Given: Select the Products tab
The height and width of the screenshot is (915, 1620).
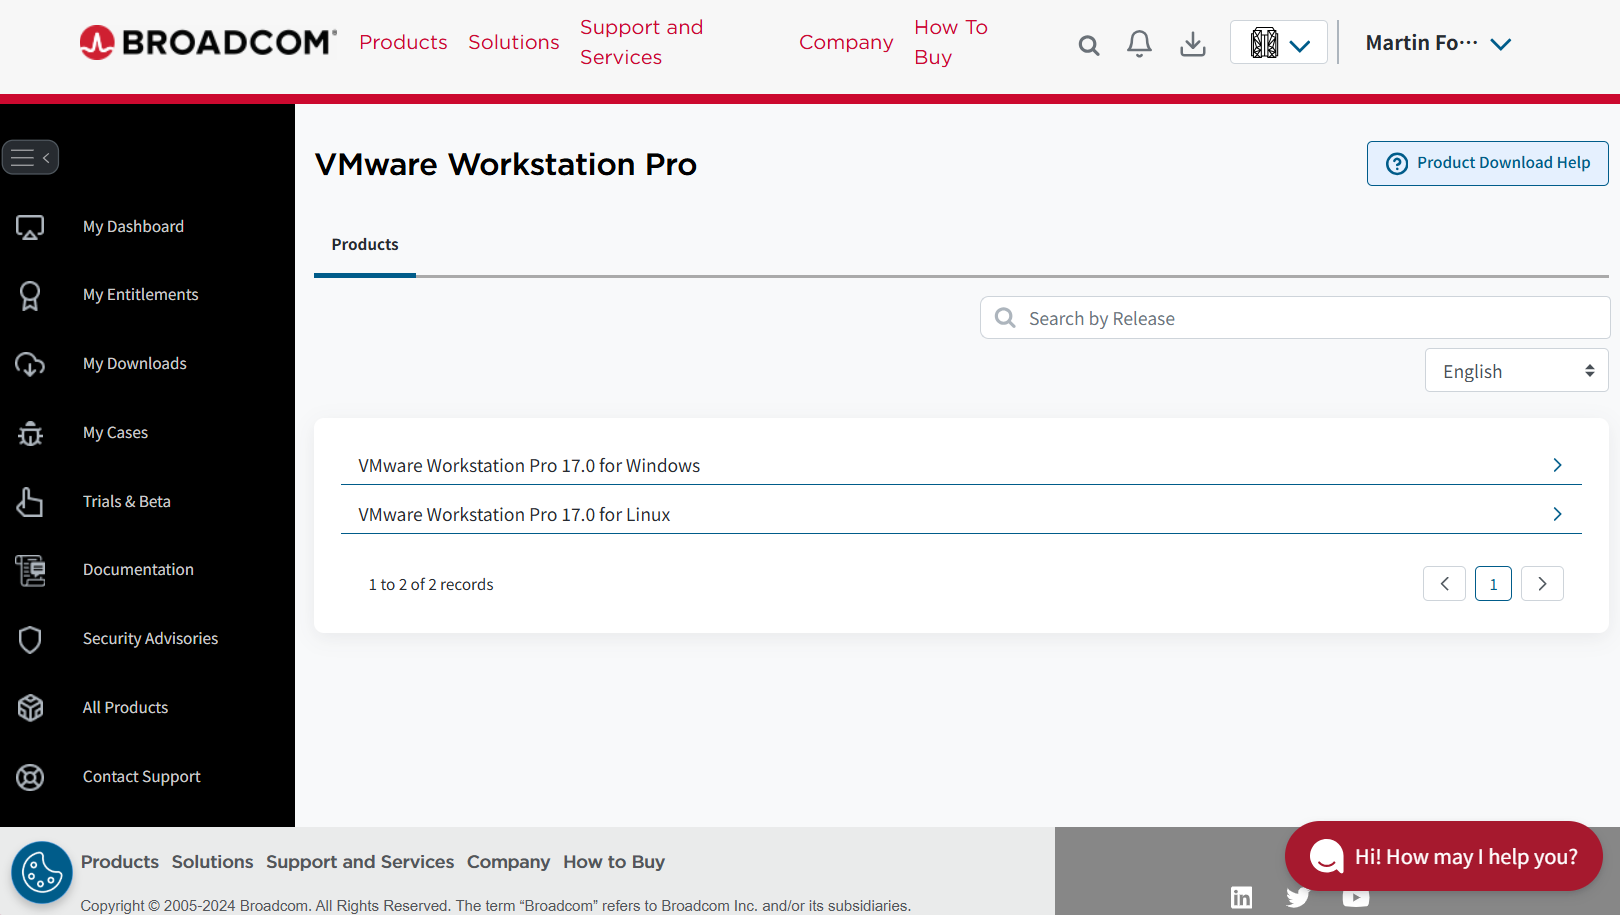Looking at the screenshot, I should (x=365, y=245).
